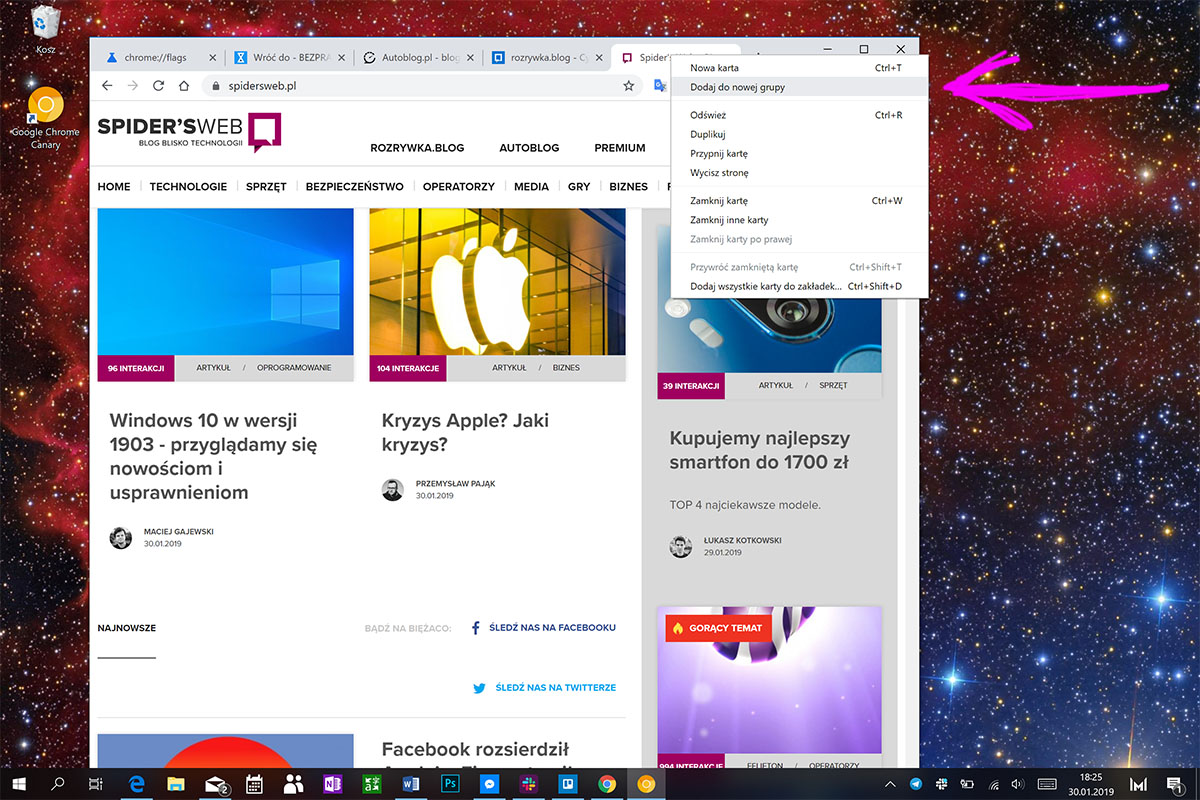
Task: Open BIZNES navigation section
Action: pos(629,186)
